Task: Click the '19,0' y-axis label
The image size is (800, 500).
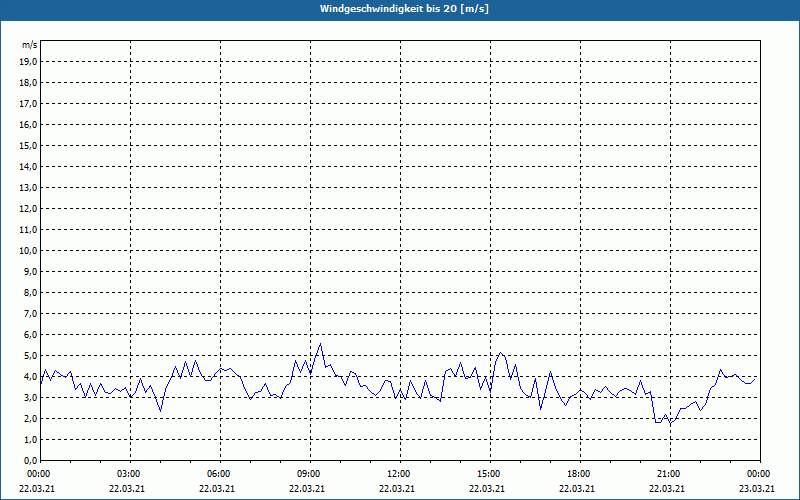Action: (28, 62)
